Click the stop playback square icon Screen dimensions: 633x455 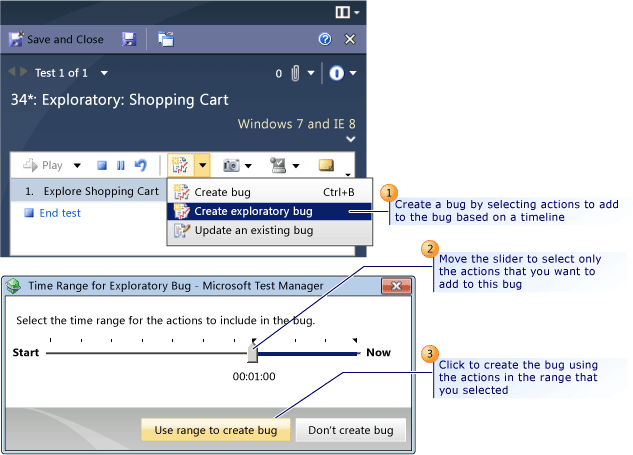click(x=102, y=165)
